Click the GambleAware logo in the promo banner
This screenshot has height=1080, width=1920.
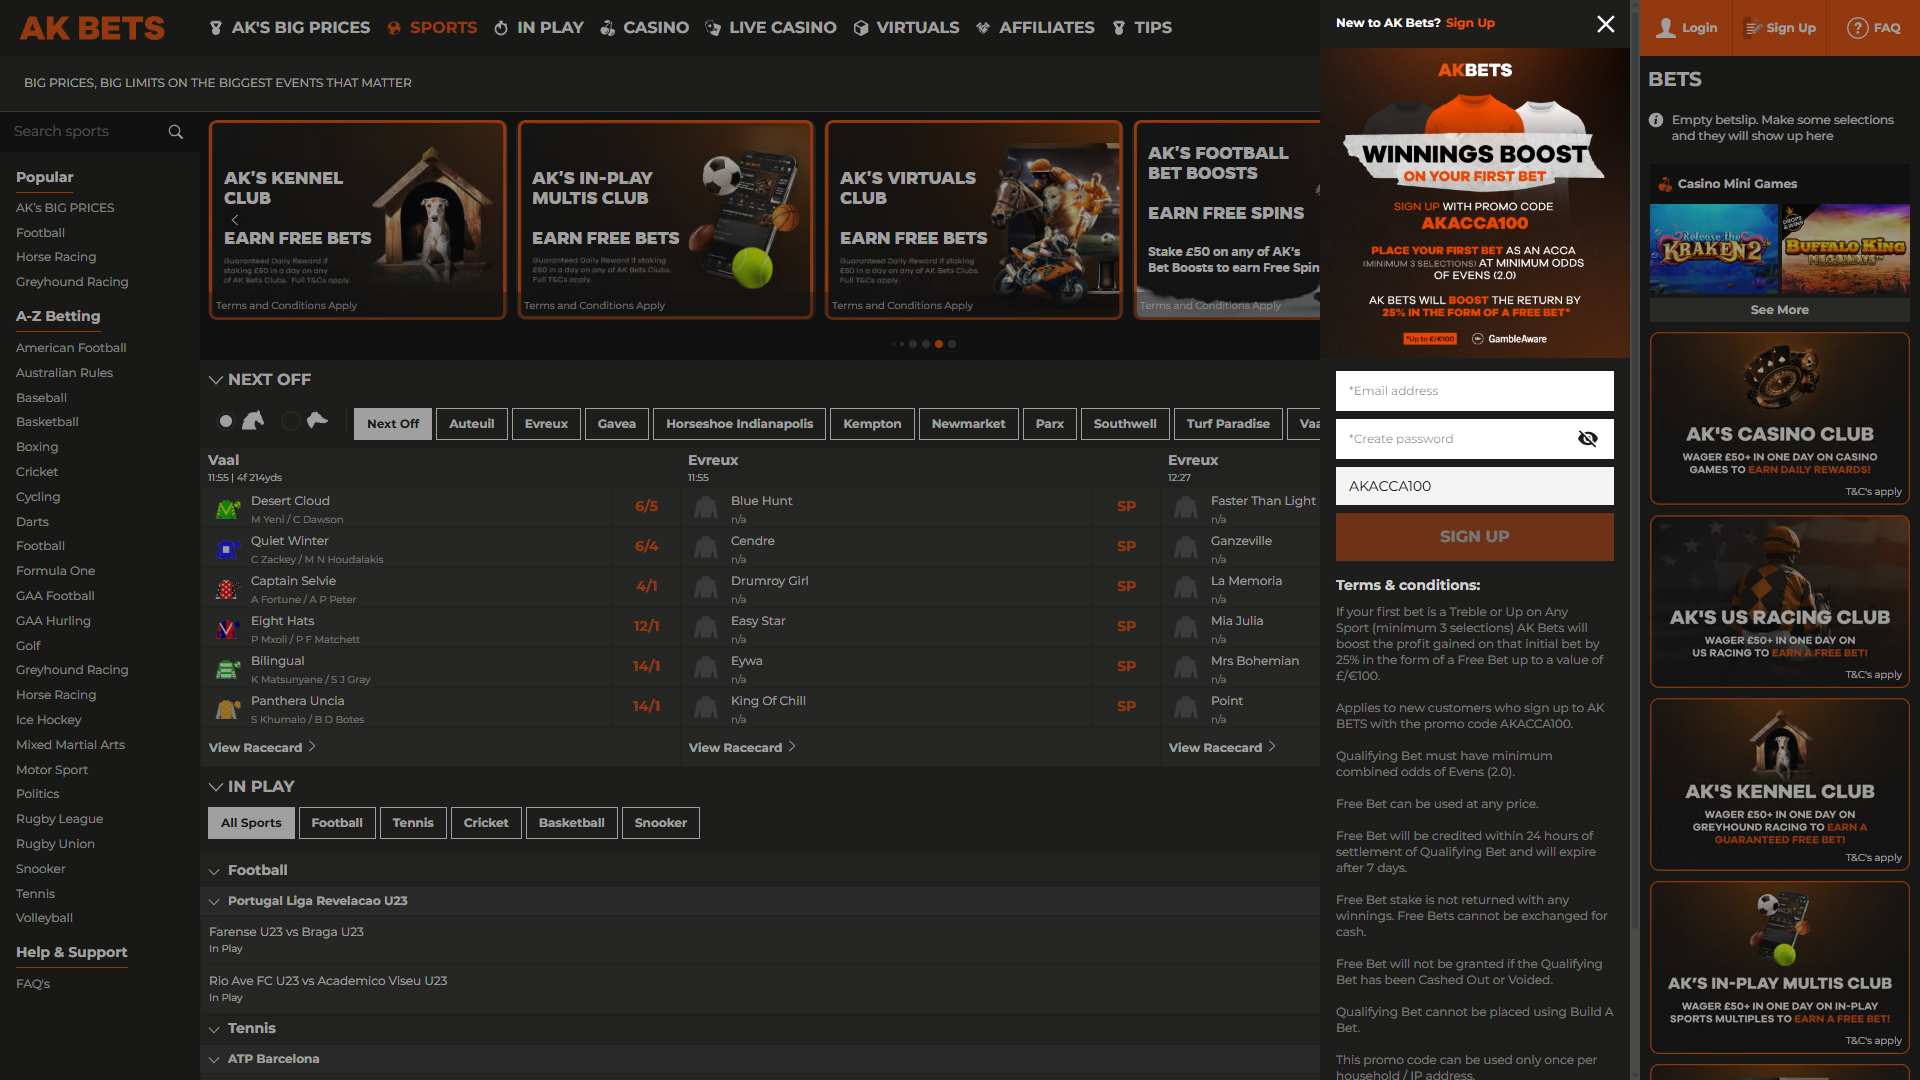[x=1508, y=338]
